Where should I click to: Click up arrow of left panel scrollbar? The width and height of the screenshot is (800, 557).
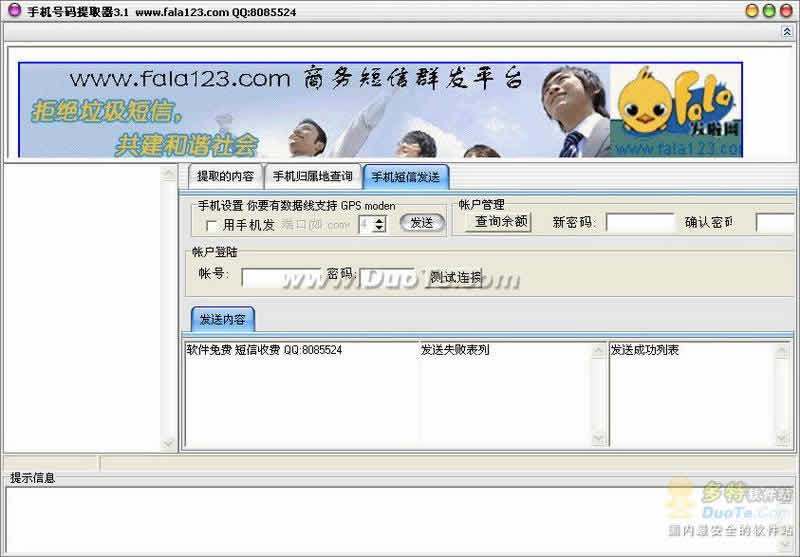(x=168, y=173)
